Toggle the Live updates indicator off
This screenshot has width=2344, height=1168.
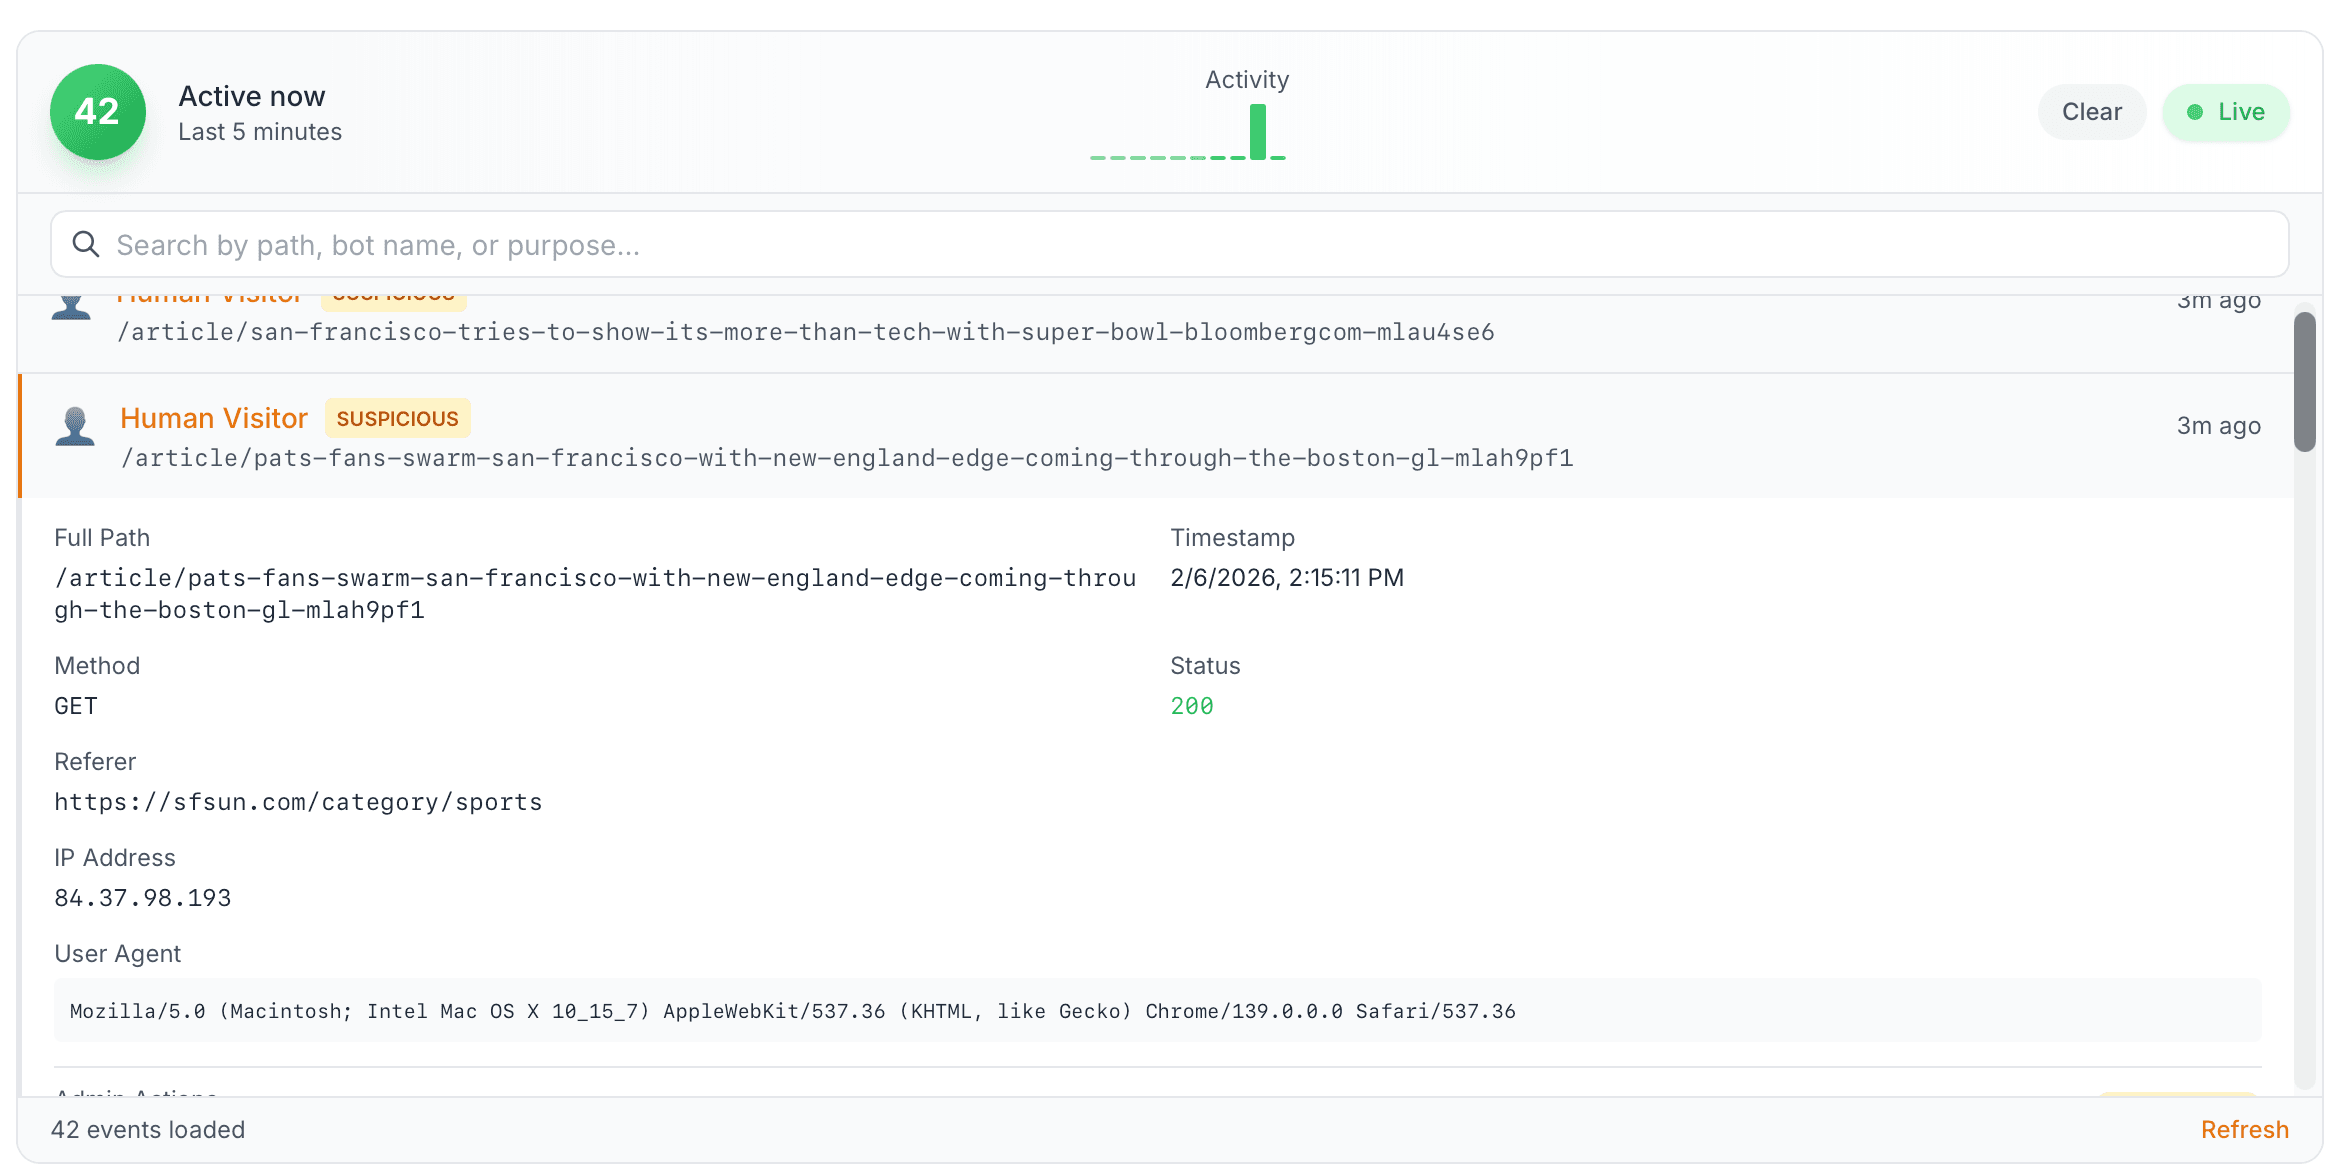coord(2225,112)
